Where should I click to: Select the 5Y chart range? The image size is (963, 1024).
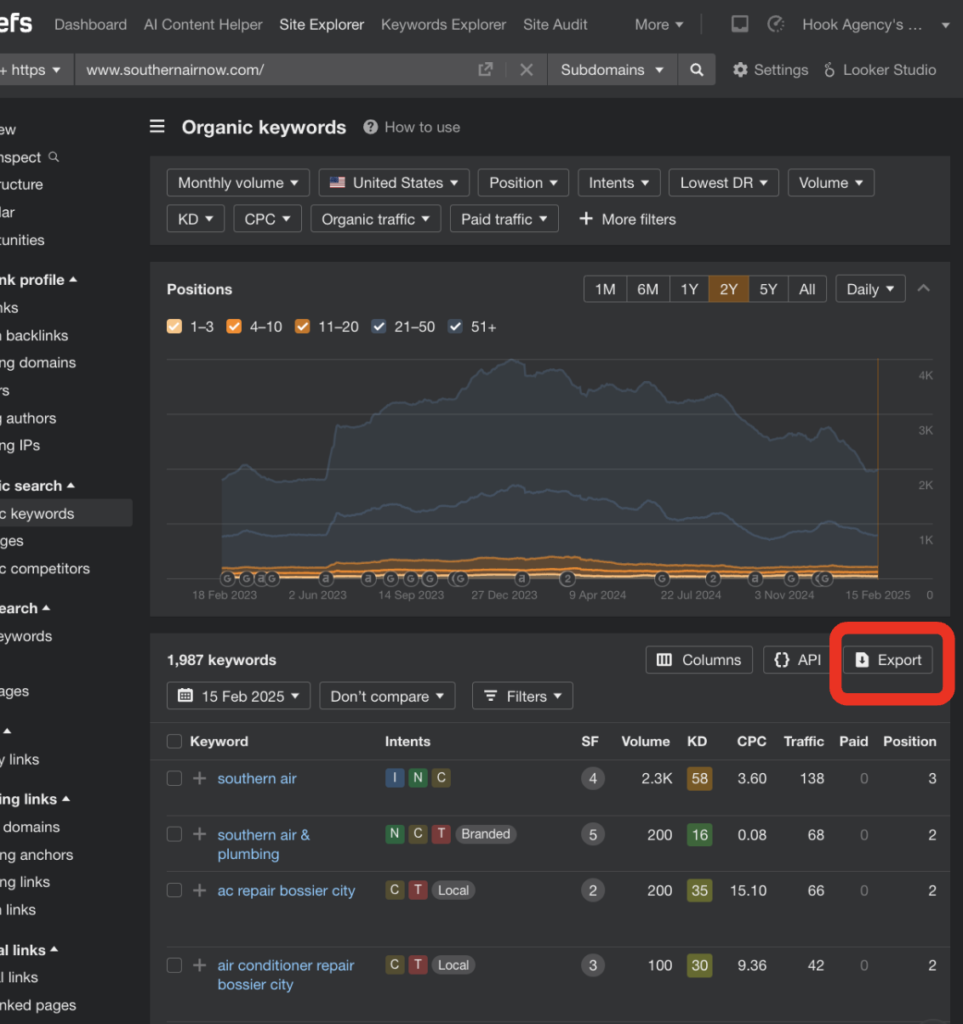point(768,289)
